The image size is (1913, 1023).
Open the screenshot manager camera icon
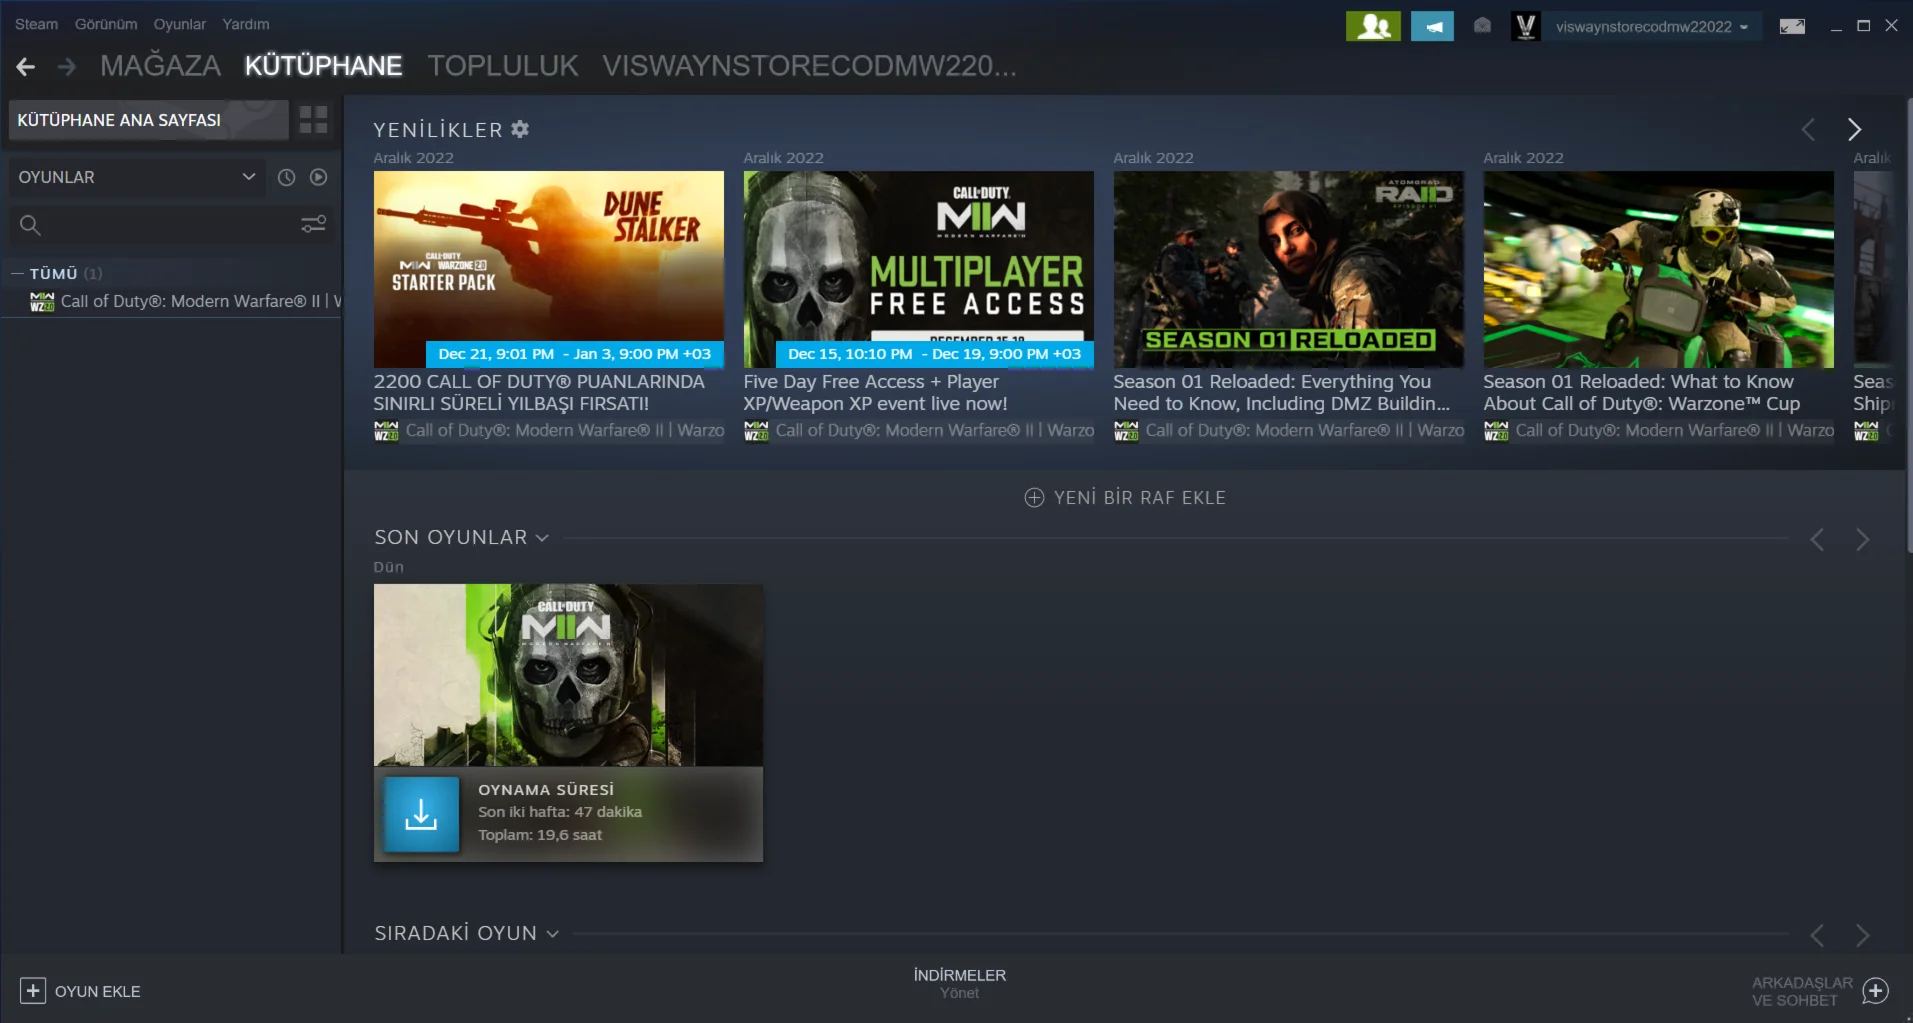pos(1482,26)
